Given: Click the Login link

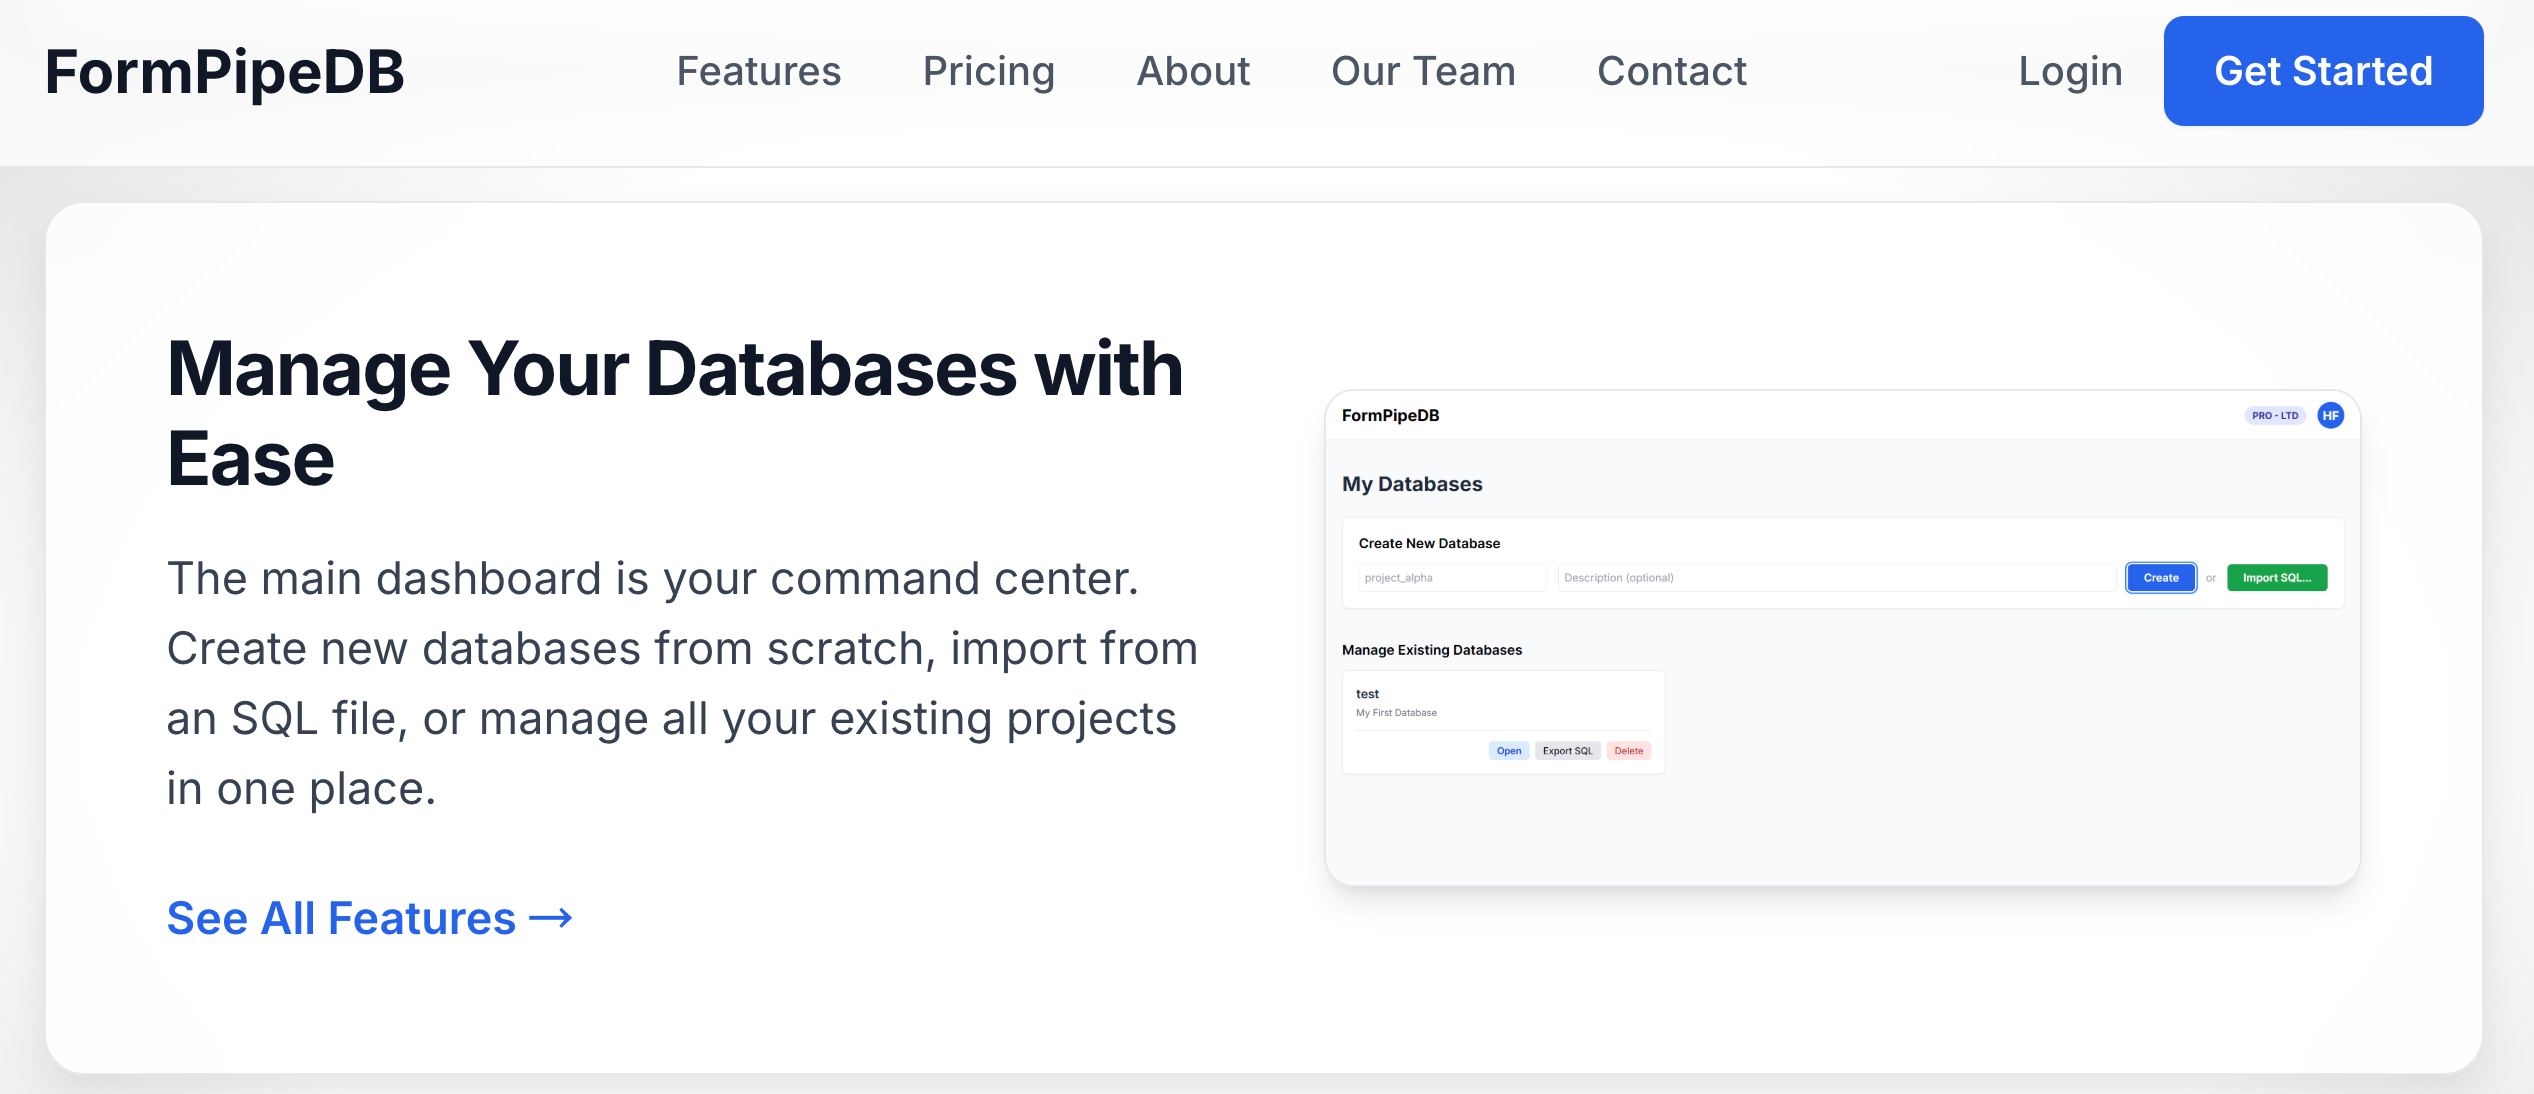Looking at the screenshot, I should coord(2070,72).
